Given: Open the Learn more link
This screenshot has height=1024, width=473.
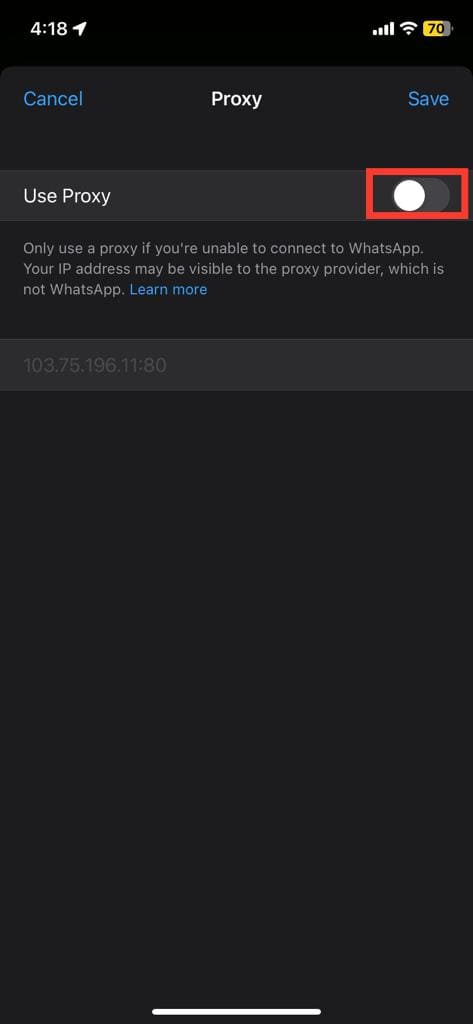Looking at the screenshot, I should [x=169, y=289].
